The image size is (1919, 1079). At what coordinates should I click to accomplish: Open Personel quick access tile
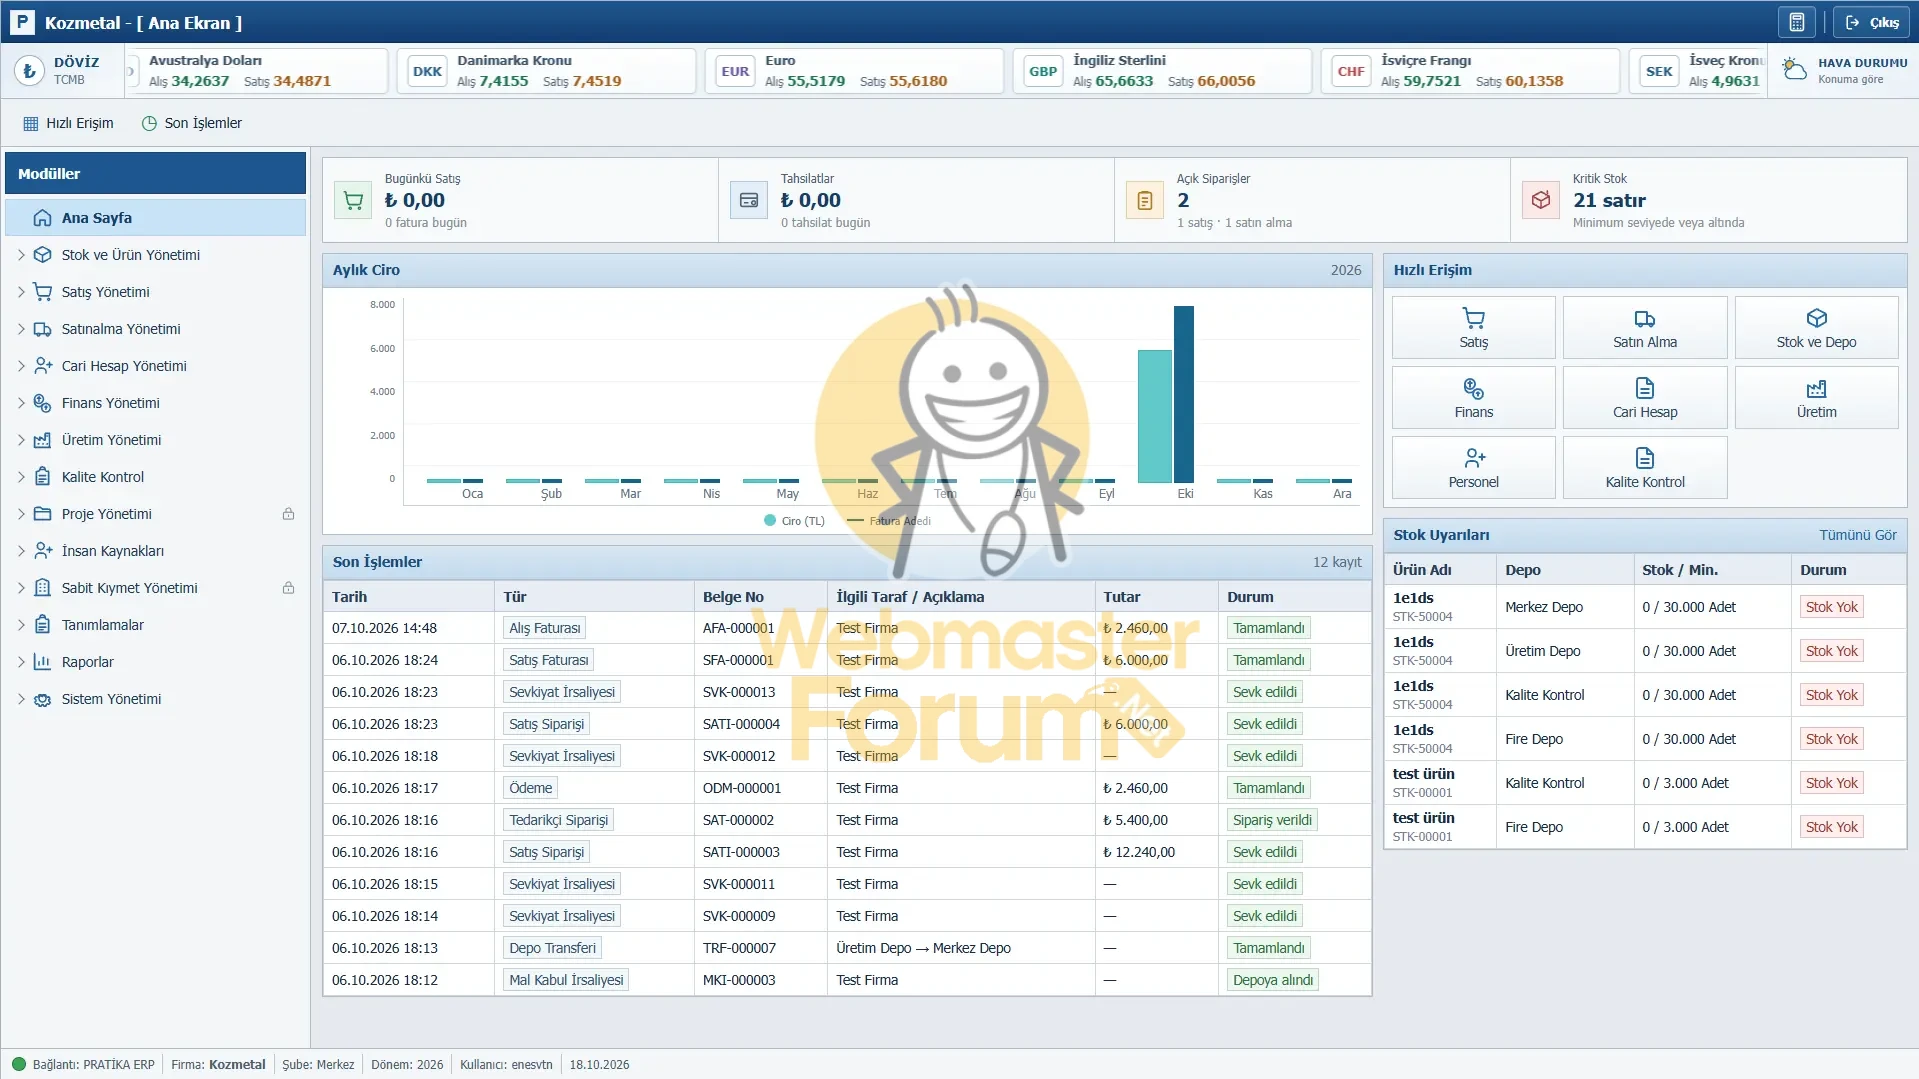(x=1473, y=468)
